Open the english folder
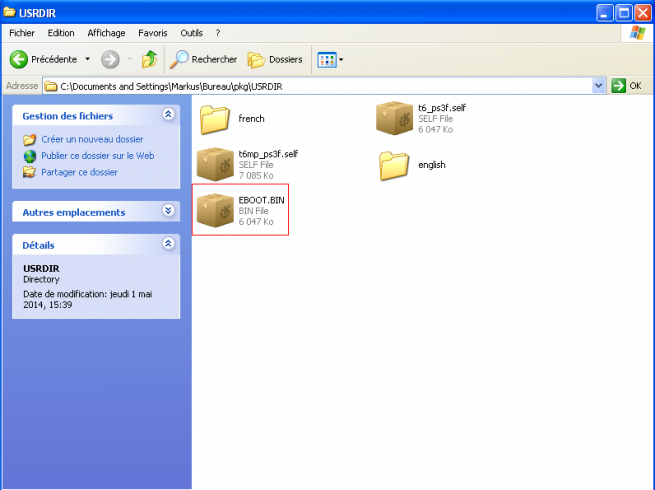The height and width of the screenshot is (490, 655). pos(394,164)
